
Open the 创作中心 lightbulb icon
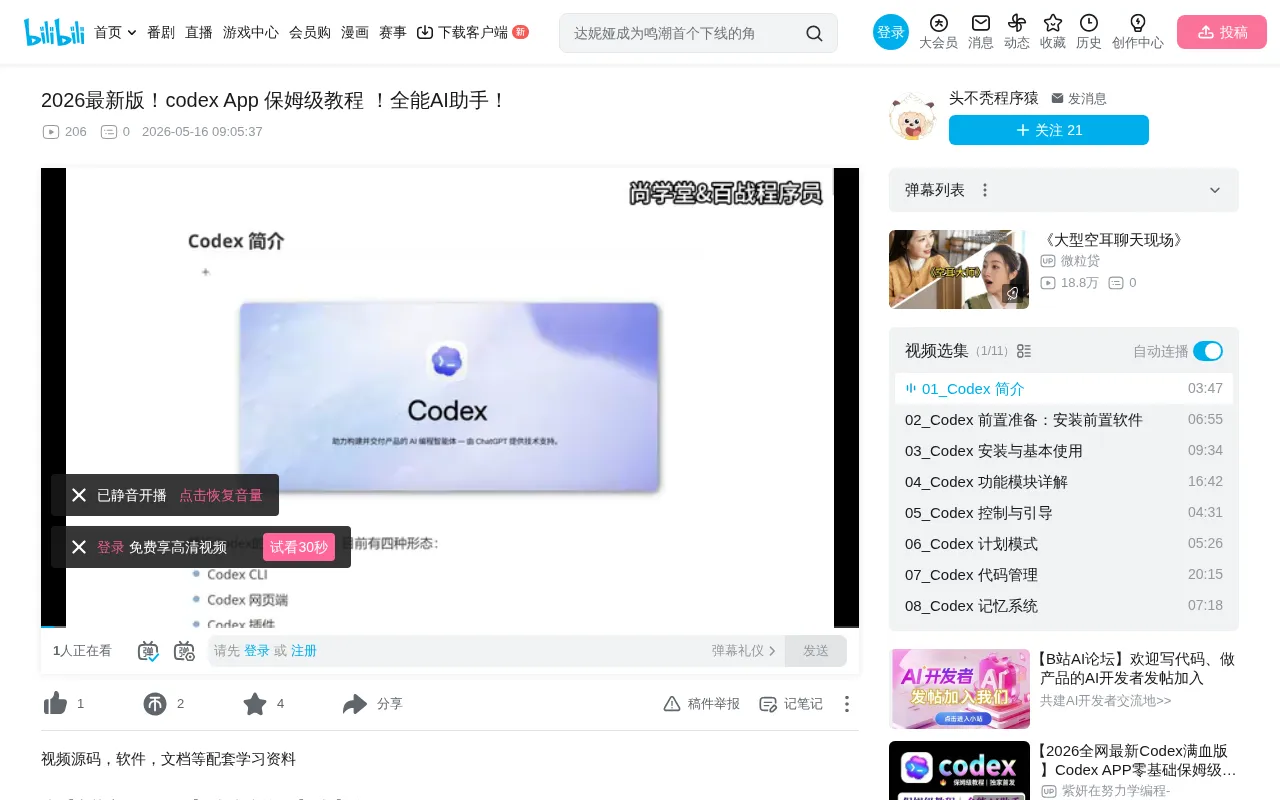pos(1138,23)
